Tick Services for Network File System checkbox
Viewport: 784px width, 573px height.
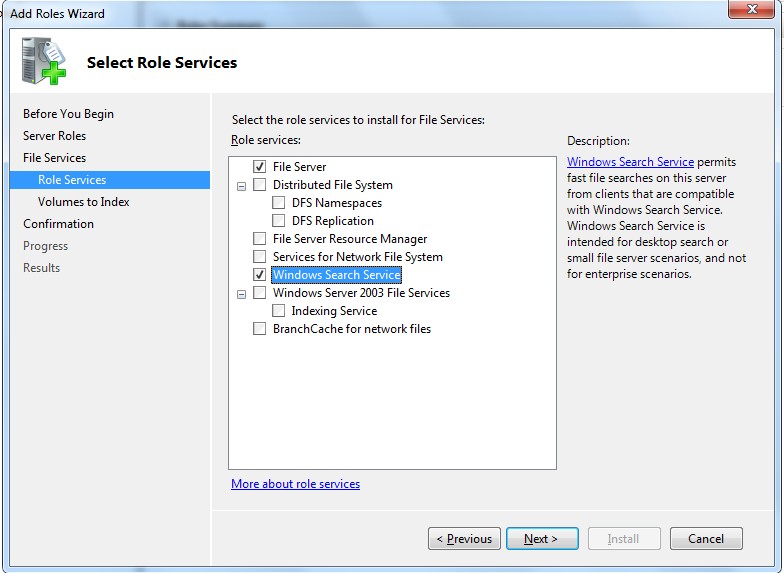pyautogui.click(x=260, y=256)
